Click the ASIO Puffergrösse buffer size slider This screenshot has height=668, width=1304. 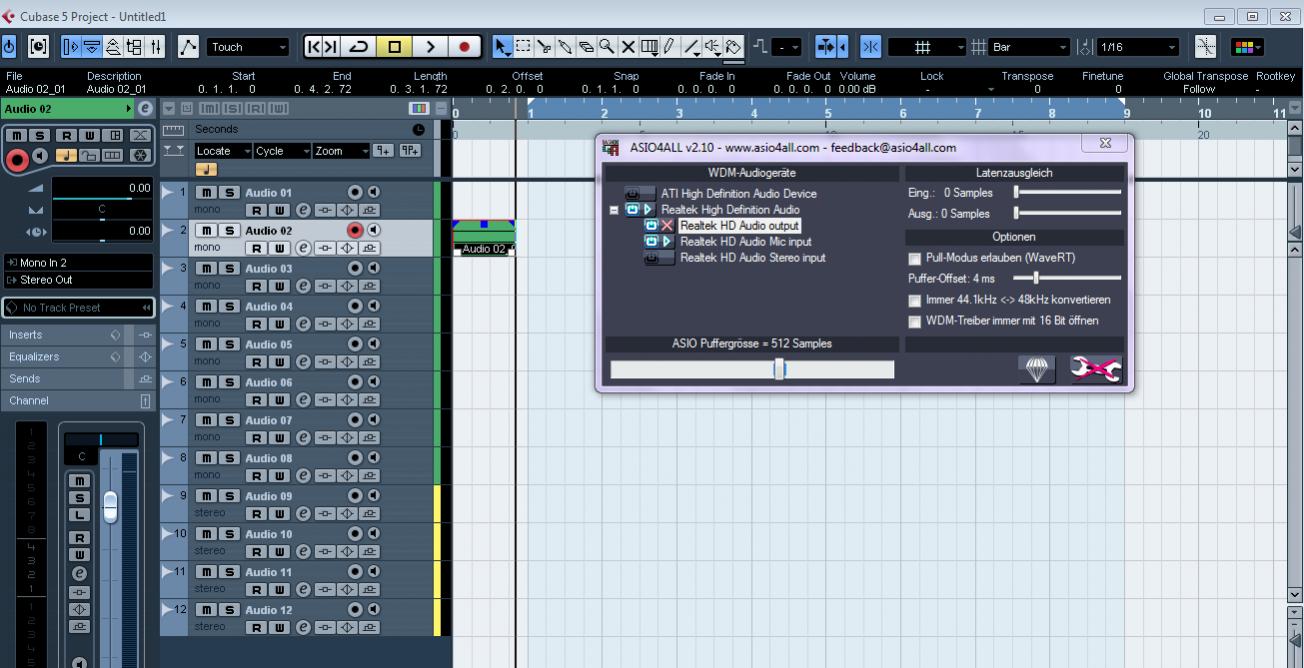[x=752, y=370]
